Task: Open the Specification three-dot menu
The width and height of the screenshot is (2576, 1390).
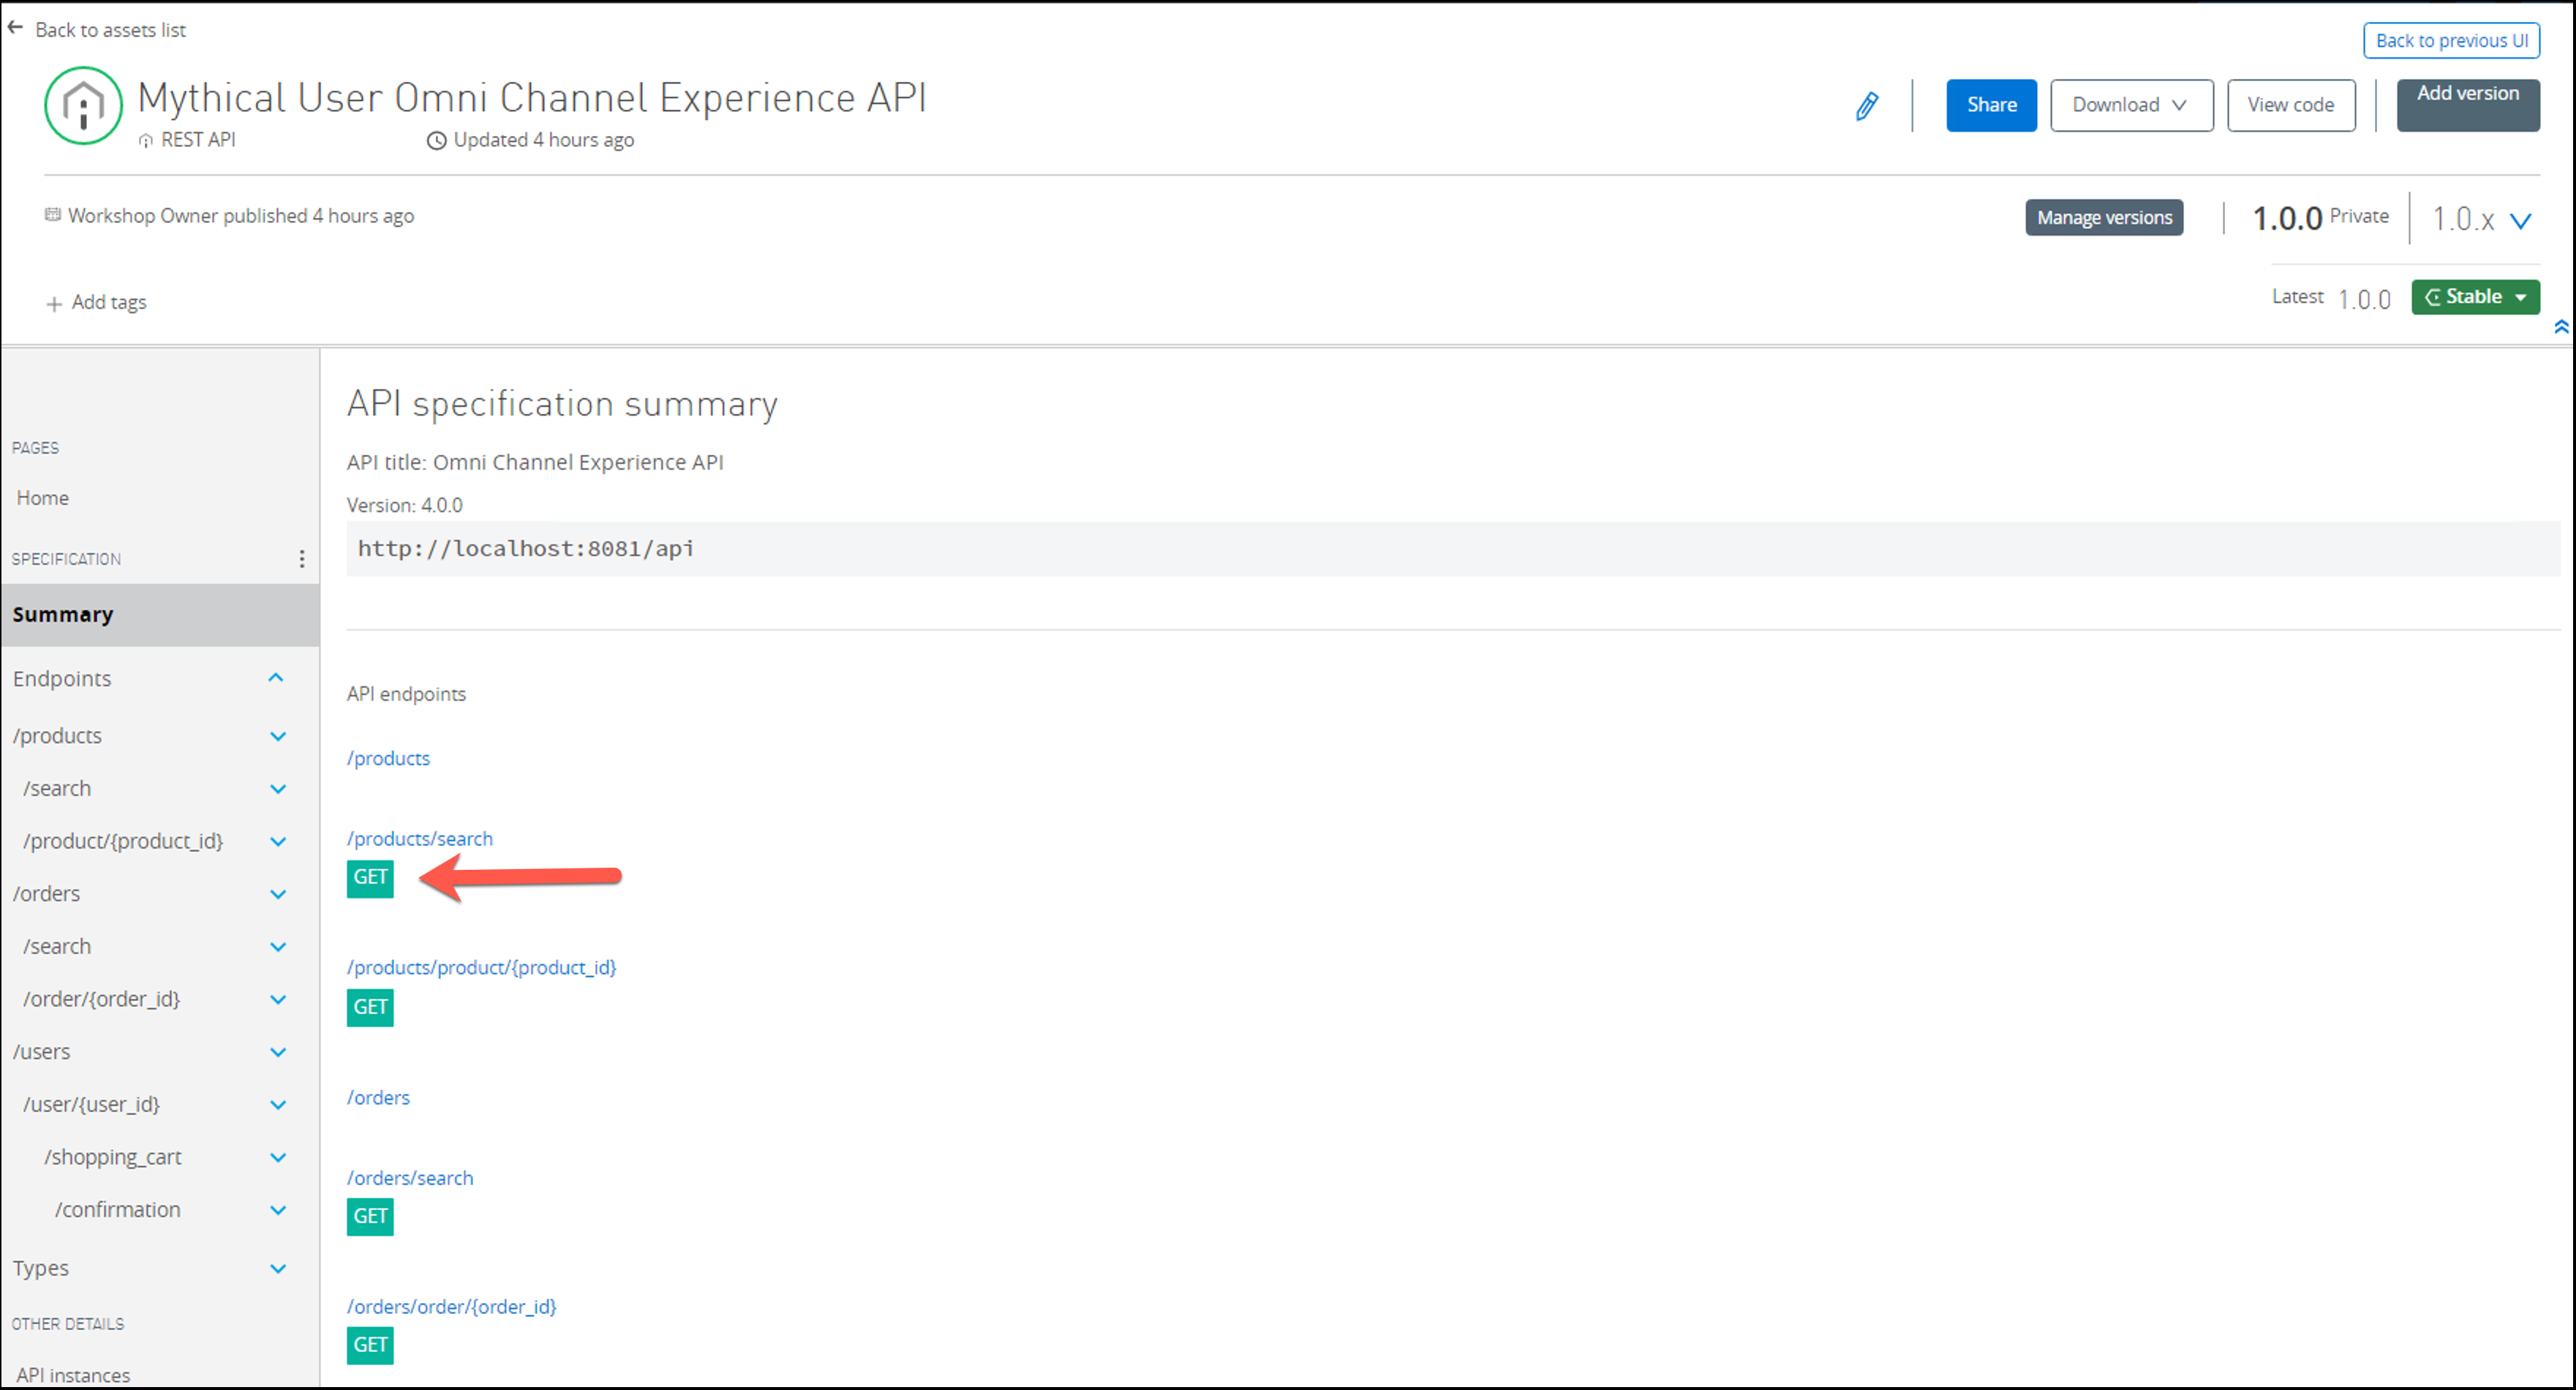Action: coord(301,559)
